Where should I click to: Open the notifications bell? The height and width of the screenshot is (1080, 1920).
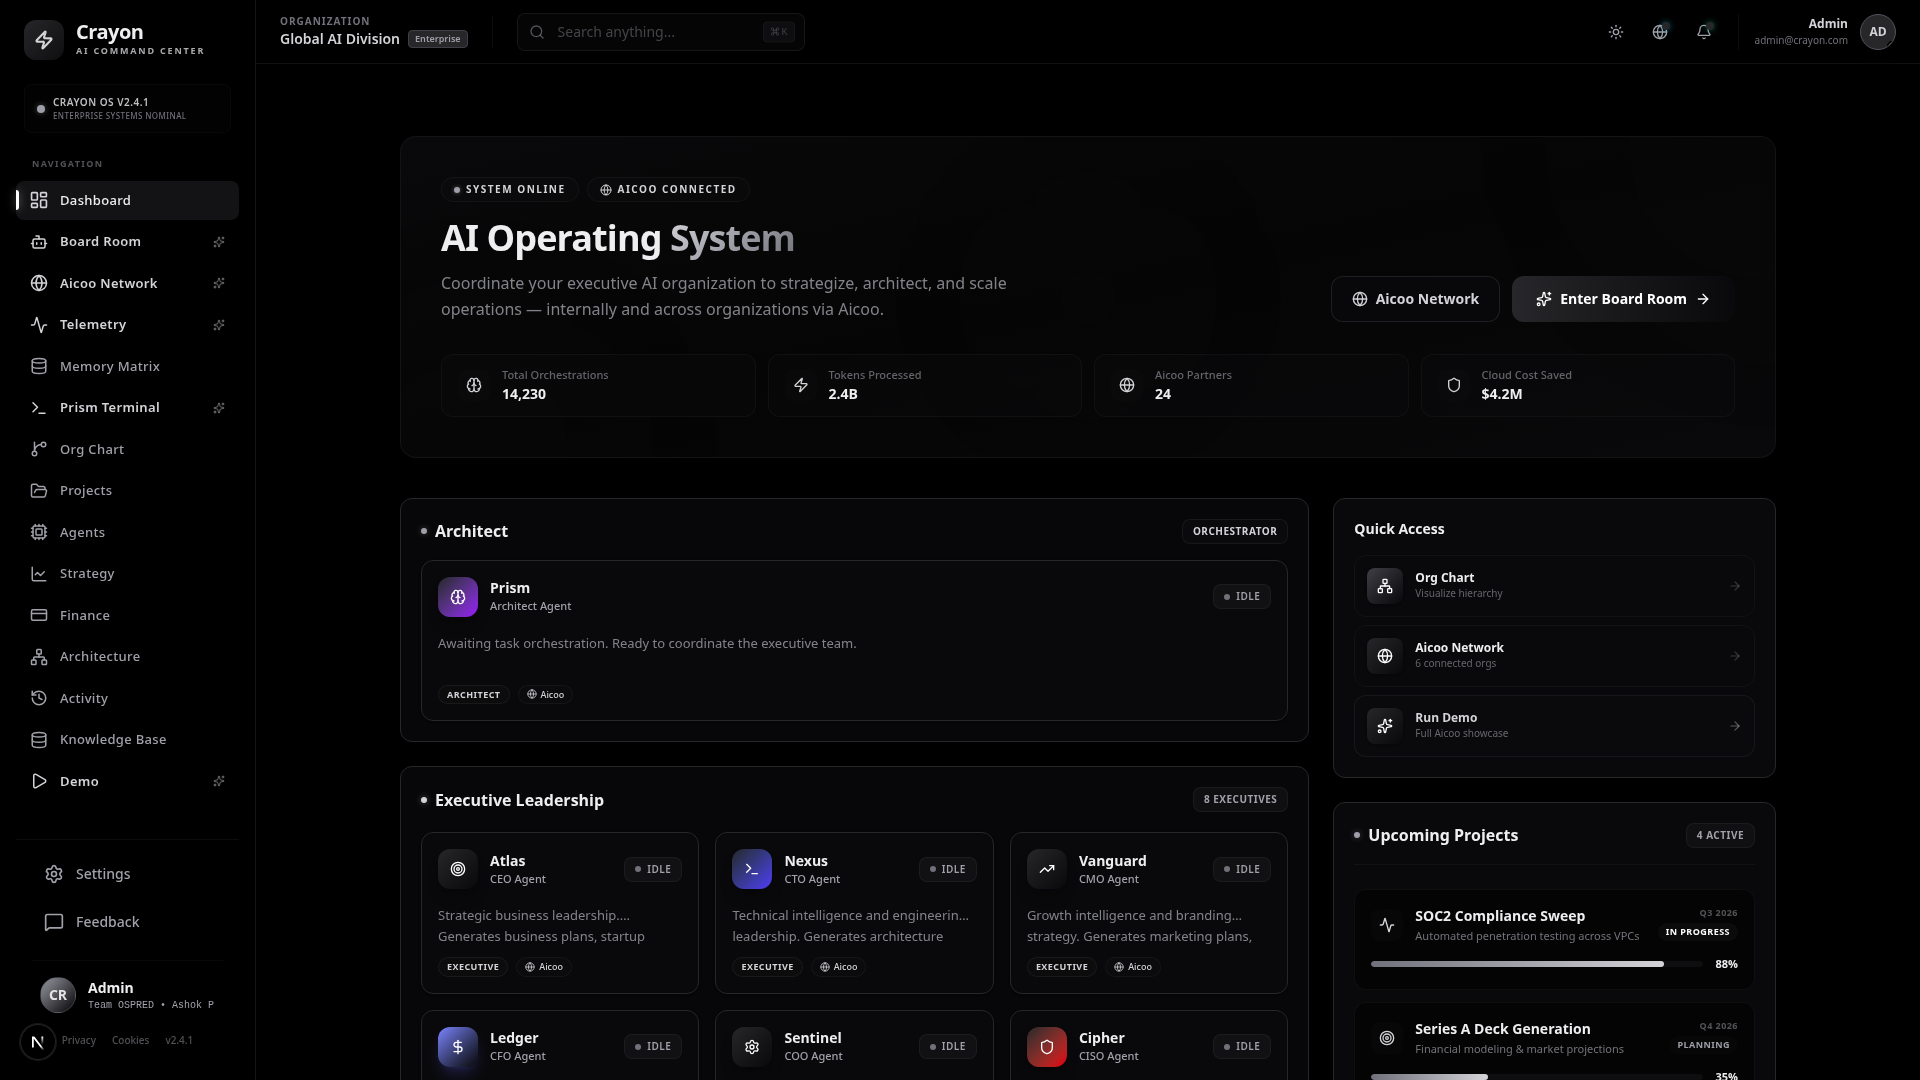coord(1704,32)
